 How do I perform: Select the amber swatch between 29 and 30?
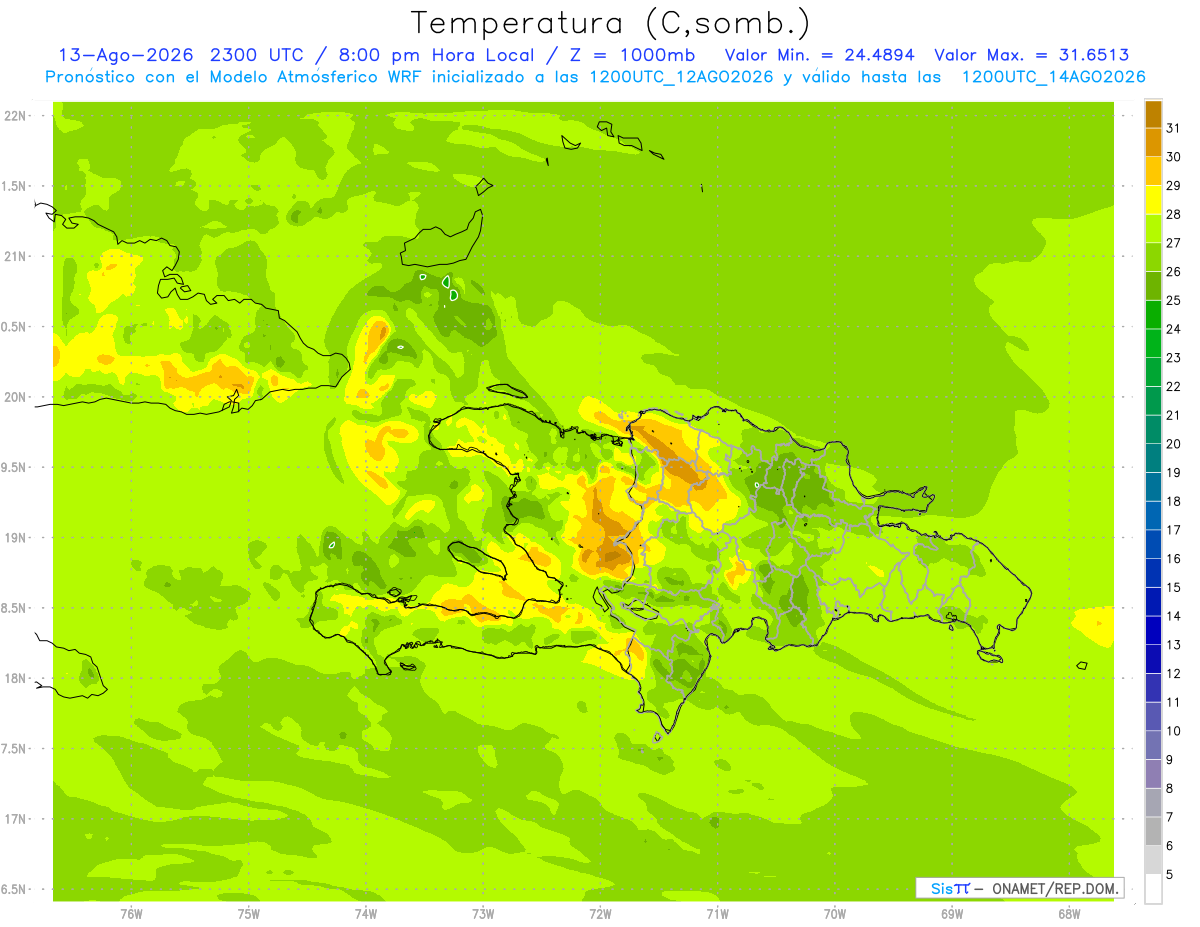pos(1153,171)
